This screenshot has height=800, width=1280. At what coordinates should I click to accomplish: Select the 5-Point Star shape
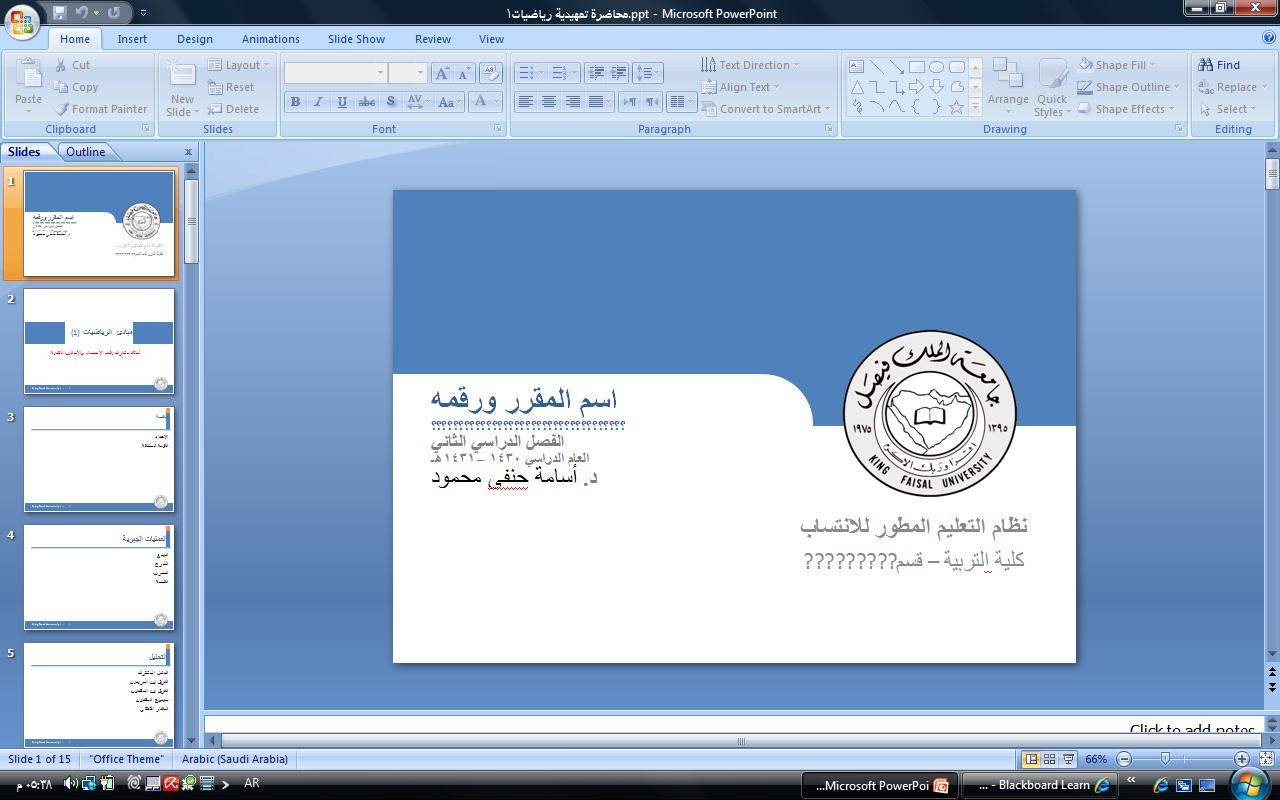click(956, 106)
